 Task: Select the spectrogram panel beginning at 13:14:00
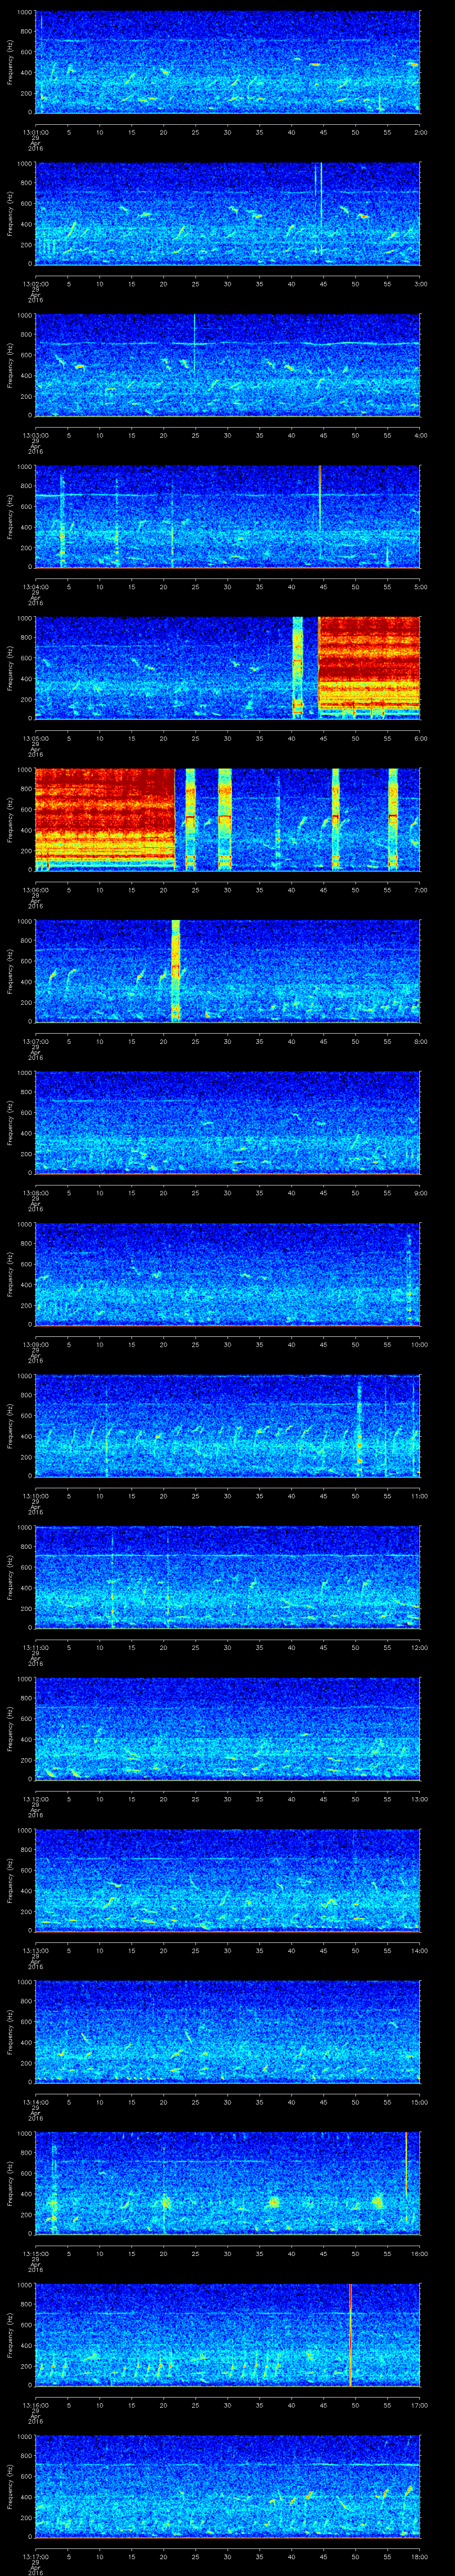click(227, 2032)
